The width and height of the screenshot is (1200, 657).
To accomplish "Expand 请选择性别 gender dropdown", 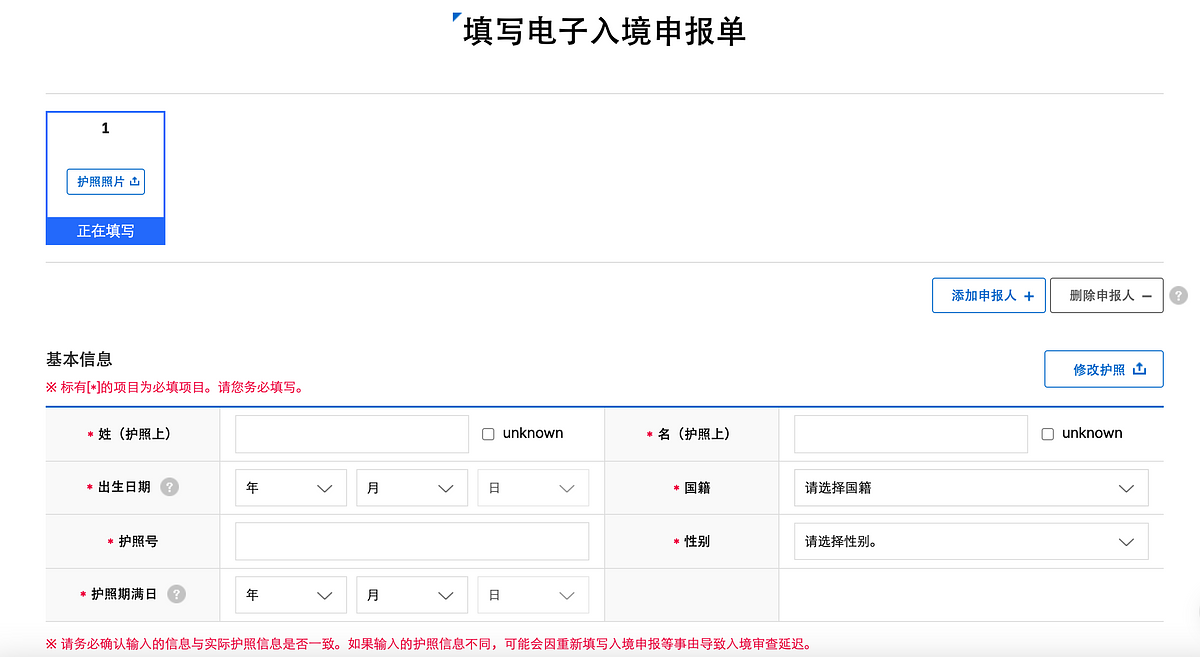I will tap(970, 542).
